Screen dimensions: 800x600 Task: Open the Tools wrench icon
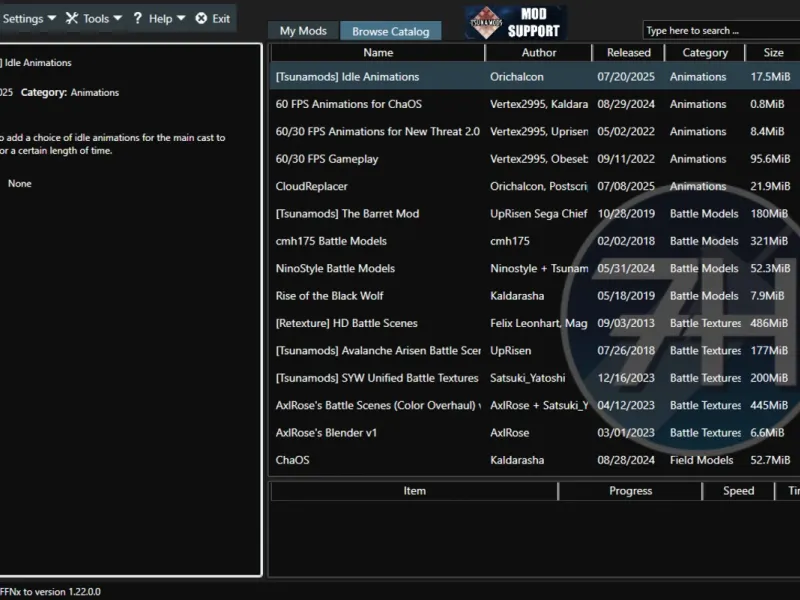tap(72, 18)
